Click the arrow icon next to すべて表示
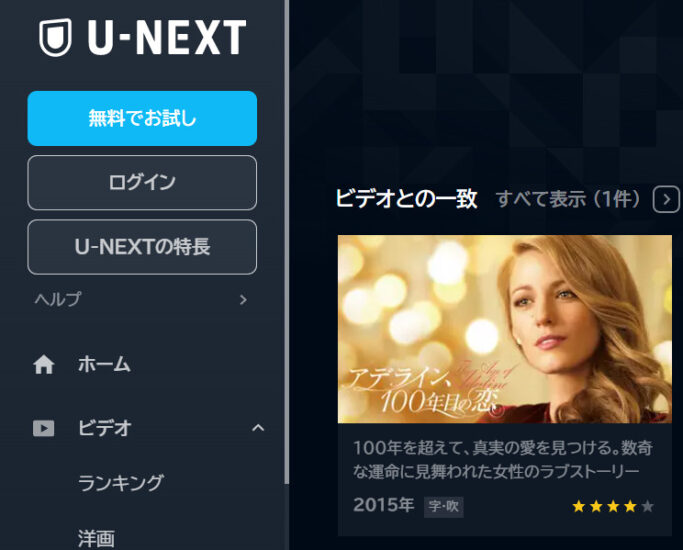The height and width of the screenshot is (550, 683). (666, 199)
